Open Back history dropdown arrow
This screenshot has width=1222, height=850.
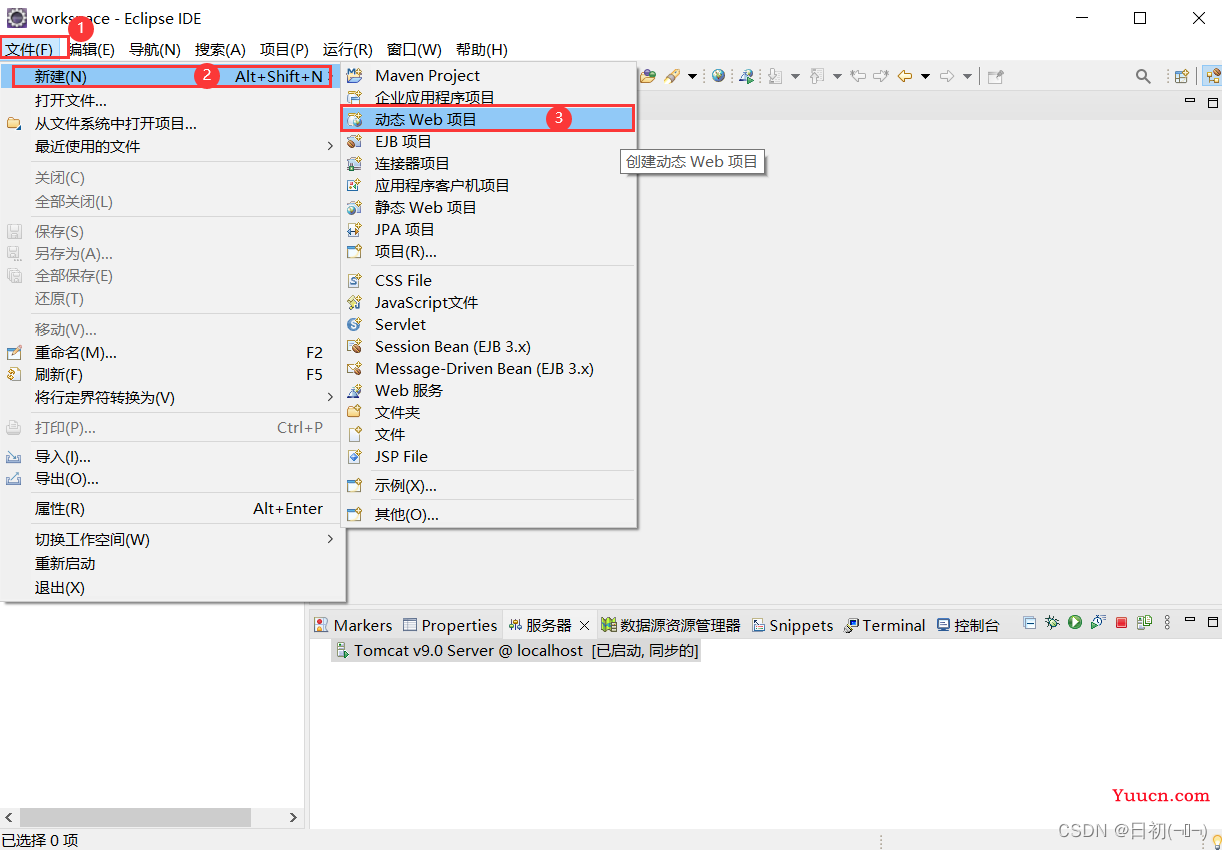coord(925,76)
